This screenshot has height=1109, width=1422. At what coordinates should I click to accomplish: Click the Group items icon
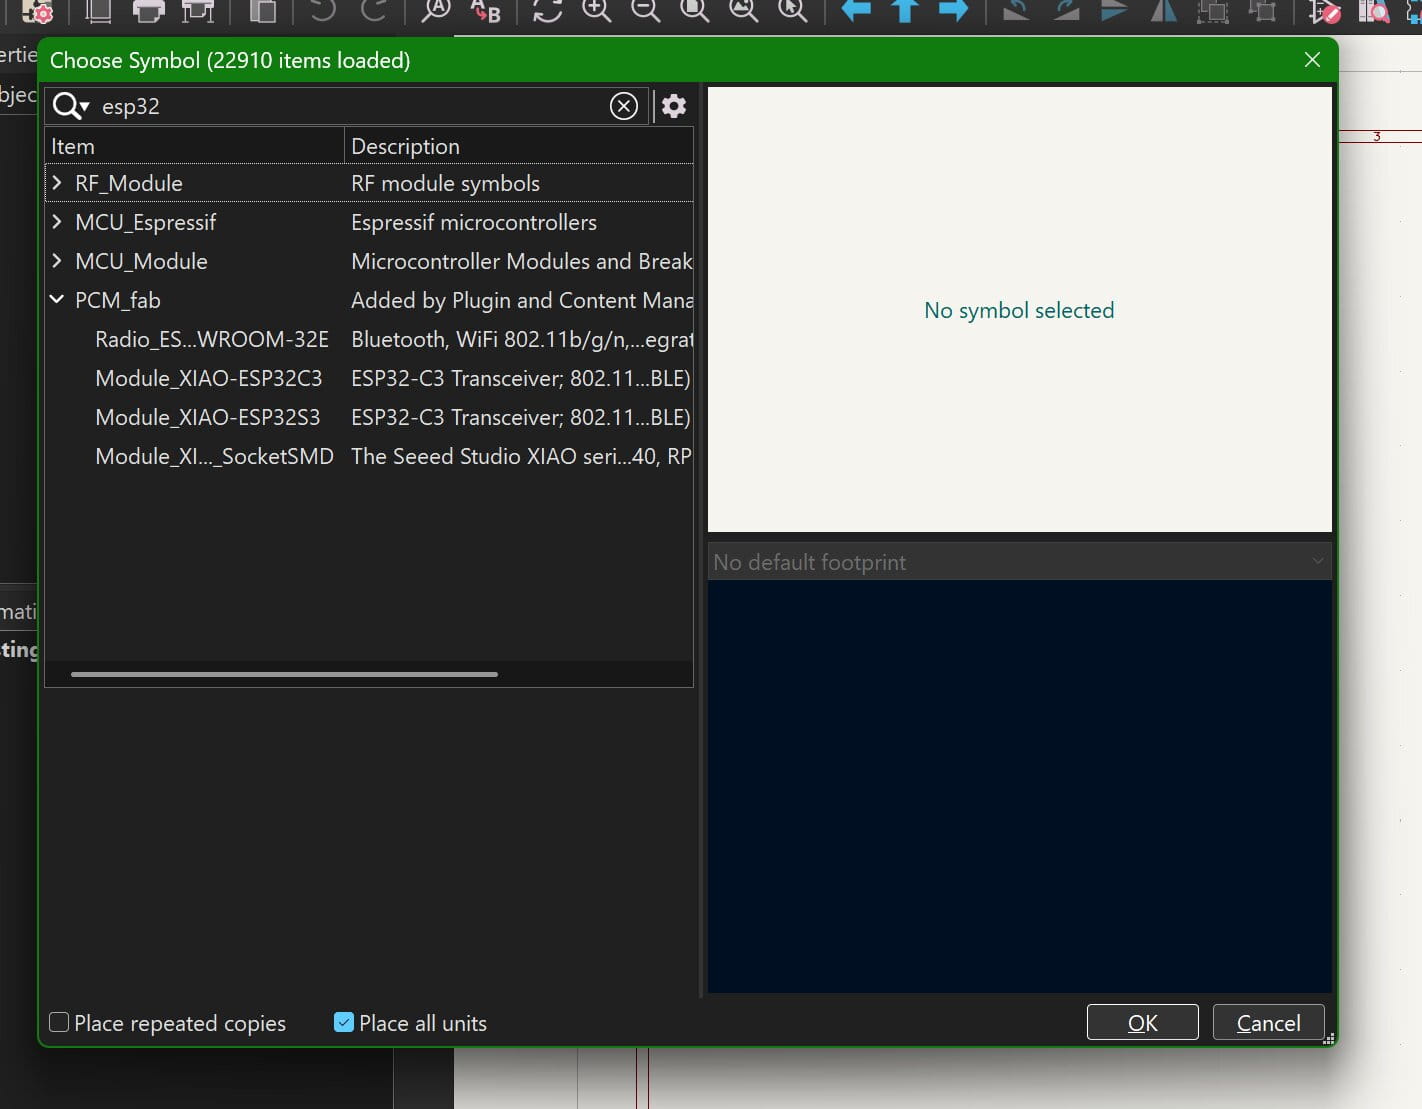click(1213, 11)
